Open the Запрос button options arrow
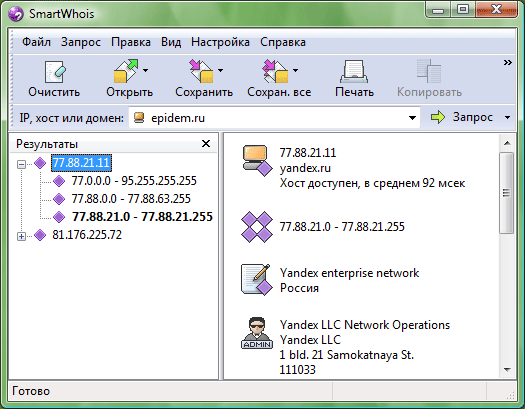 pyautogui.click(x=507, y=117)
